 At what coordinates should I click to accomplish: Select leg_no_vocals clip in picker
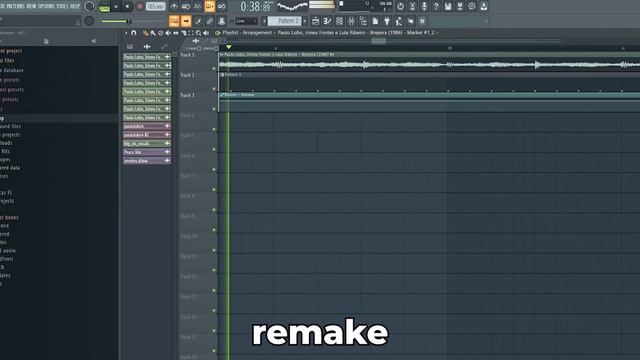pyautogui.click(x=147, y=143)
